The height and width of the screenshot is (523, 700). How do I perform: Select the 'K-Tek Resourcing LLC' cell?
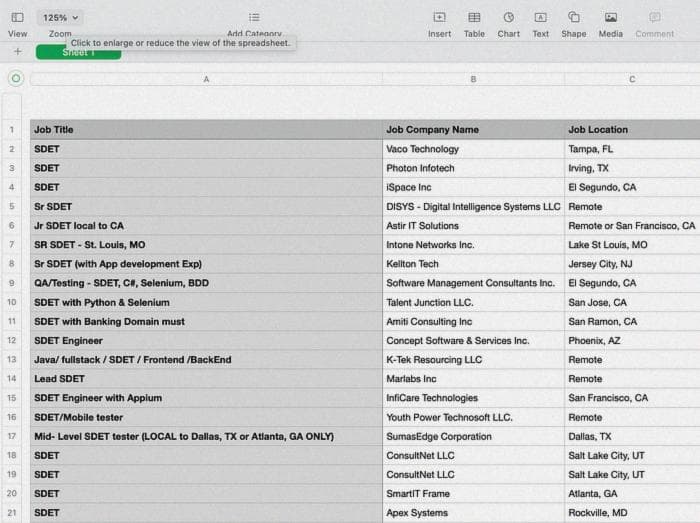(473, 360)
